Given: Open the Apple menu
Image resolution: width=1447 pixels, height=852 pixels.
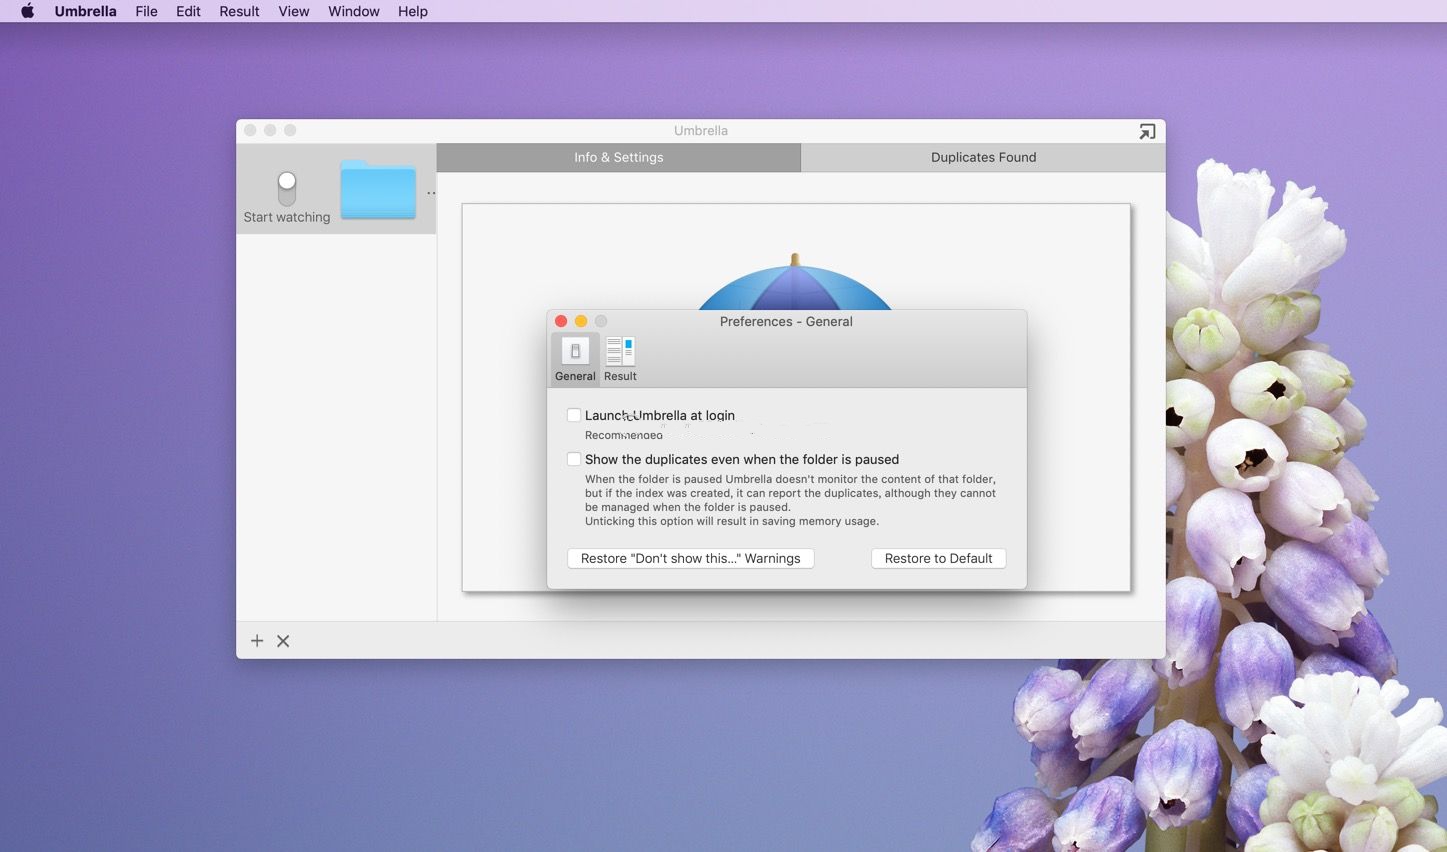Looking at the screenshot, I should pos(28,11).
